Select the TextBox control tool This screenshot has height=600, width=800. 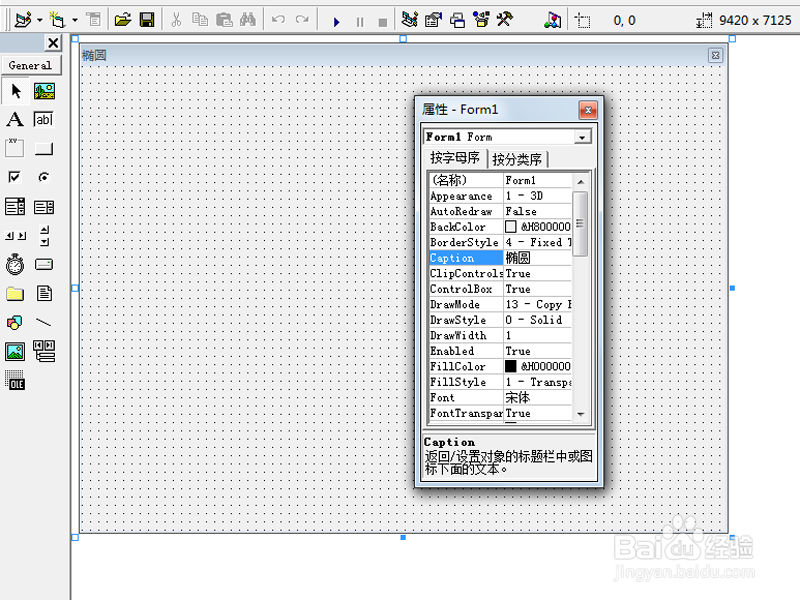click(x=44, y=119)
